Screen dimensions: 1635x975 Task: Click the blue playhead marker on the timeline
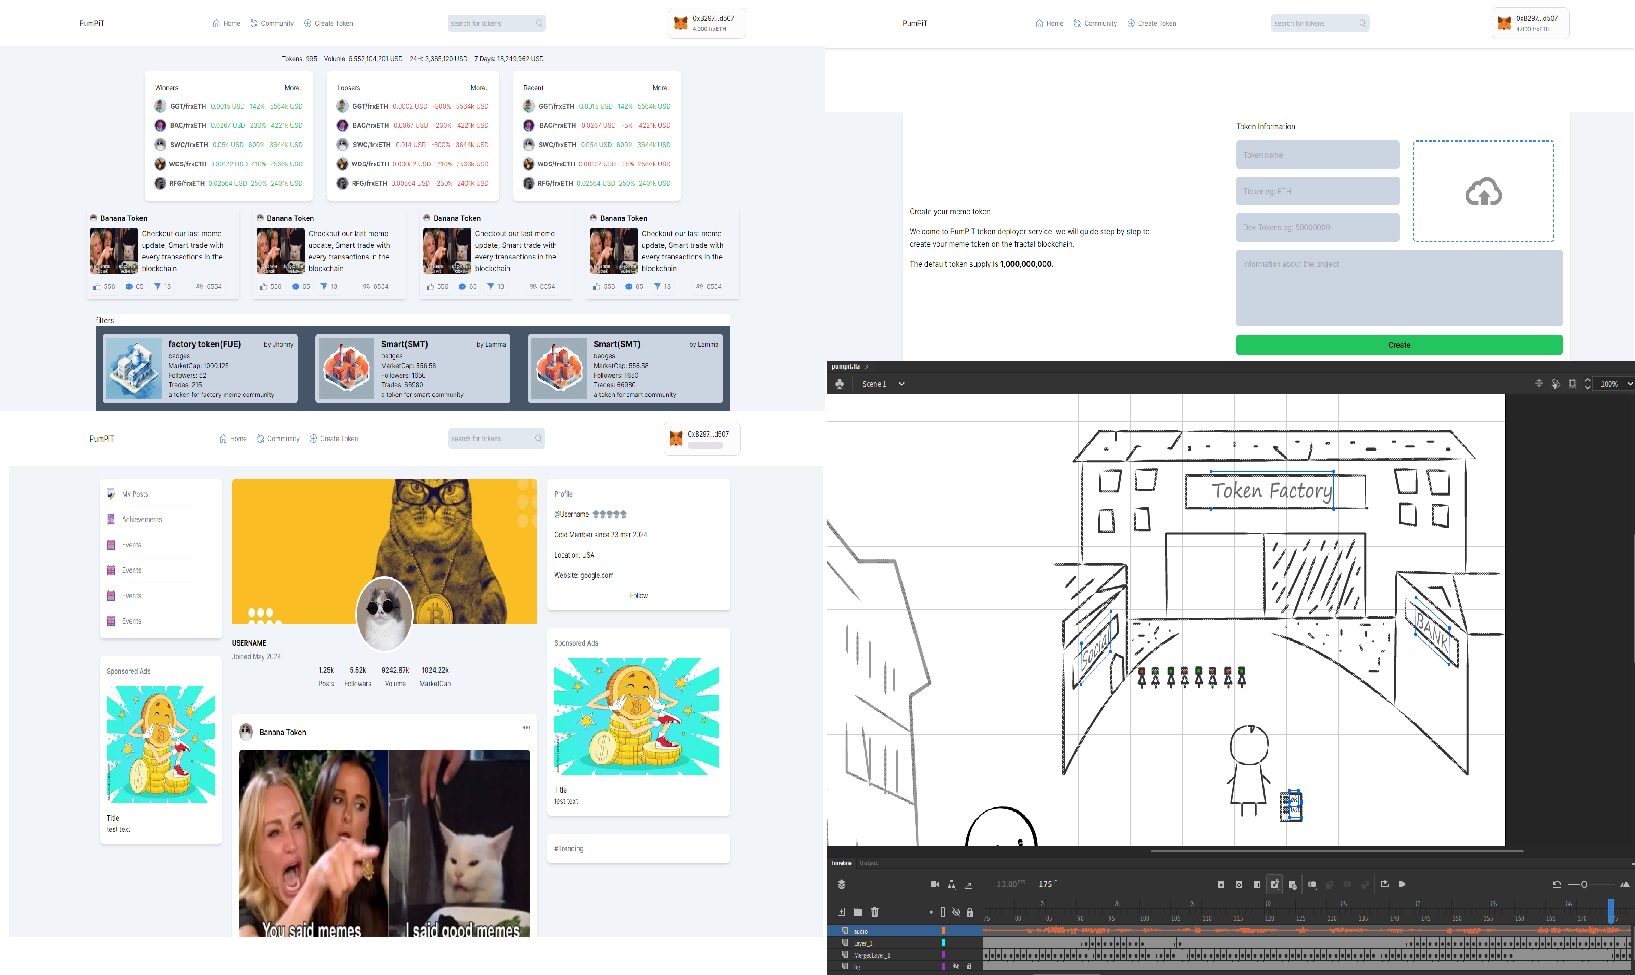[x=1611, y=910]
